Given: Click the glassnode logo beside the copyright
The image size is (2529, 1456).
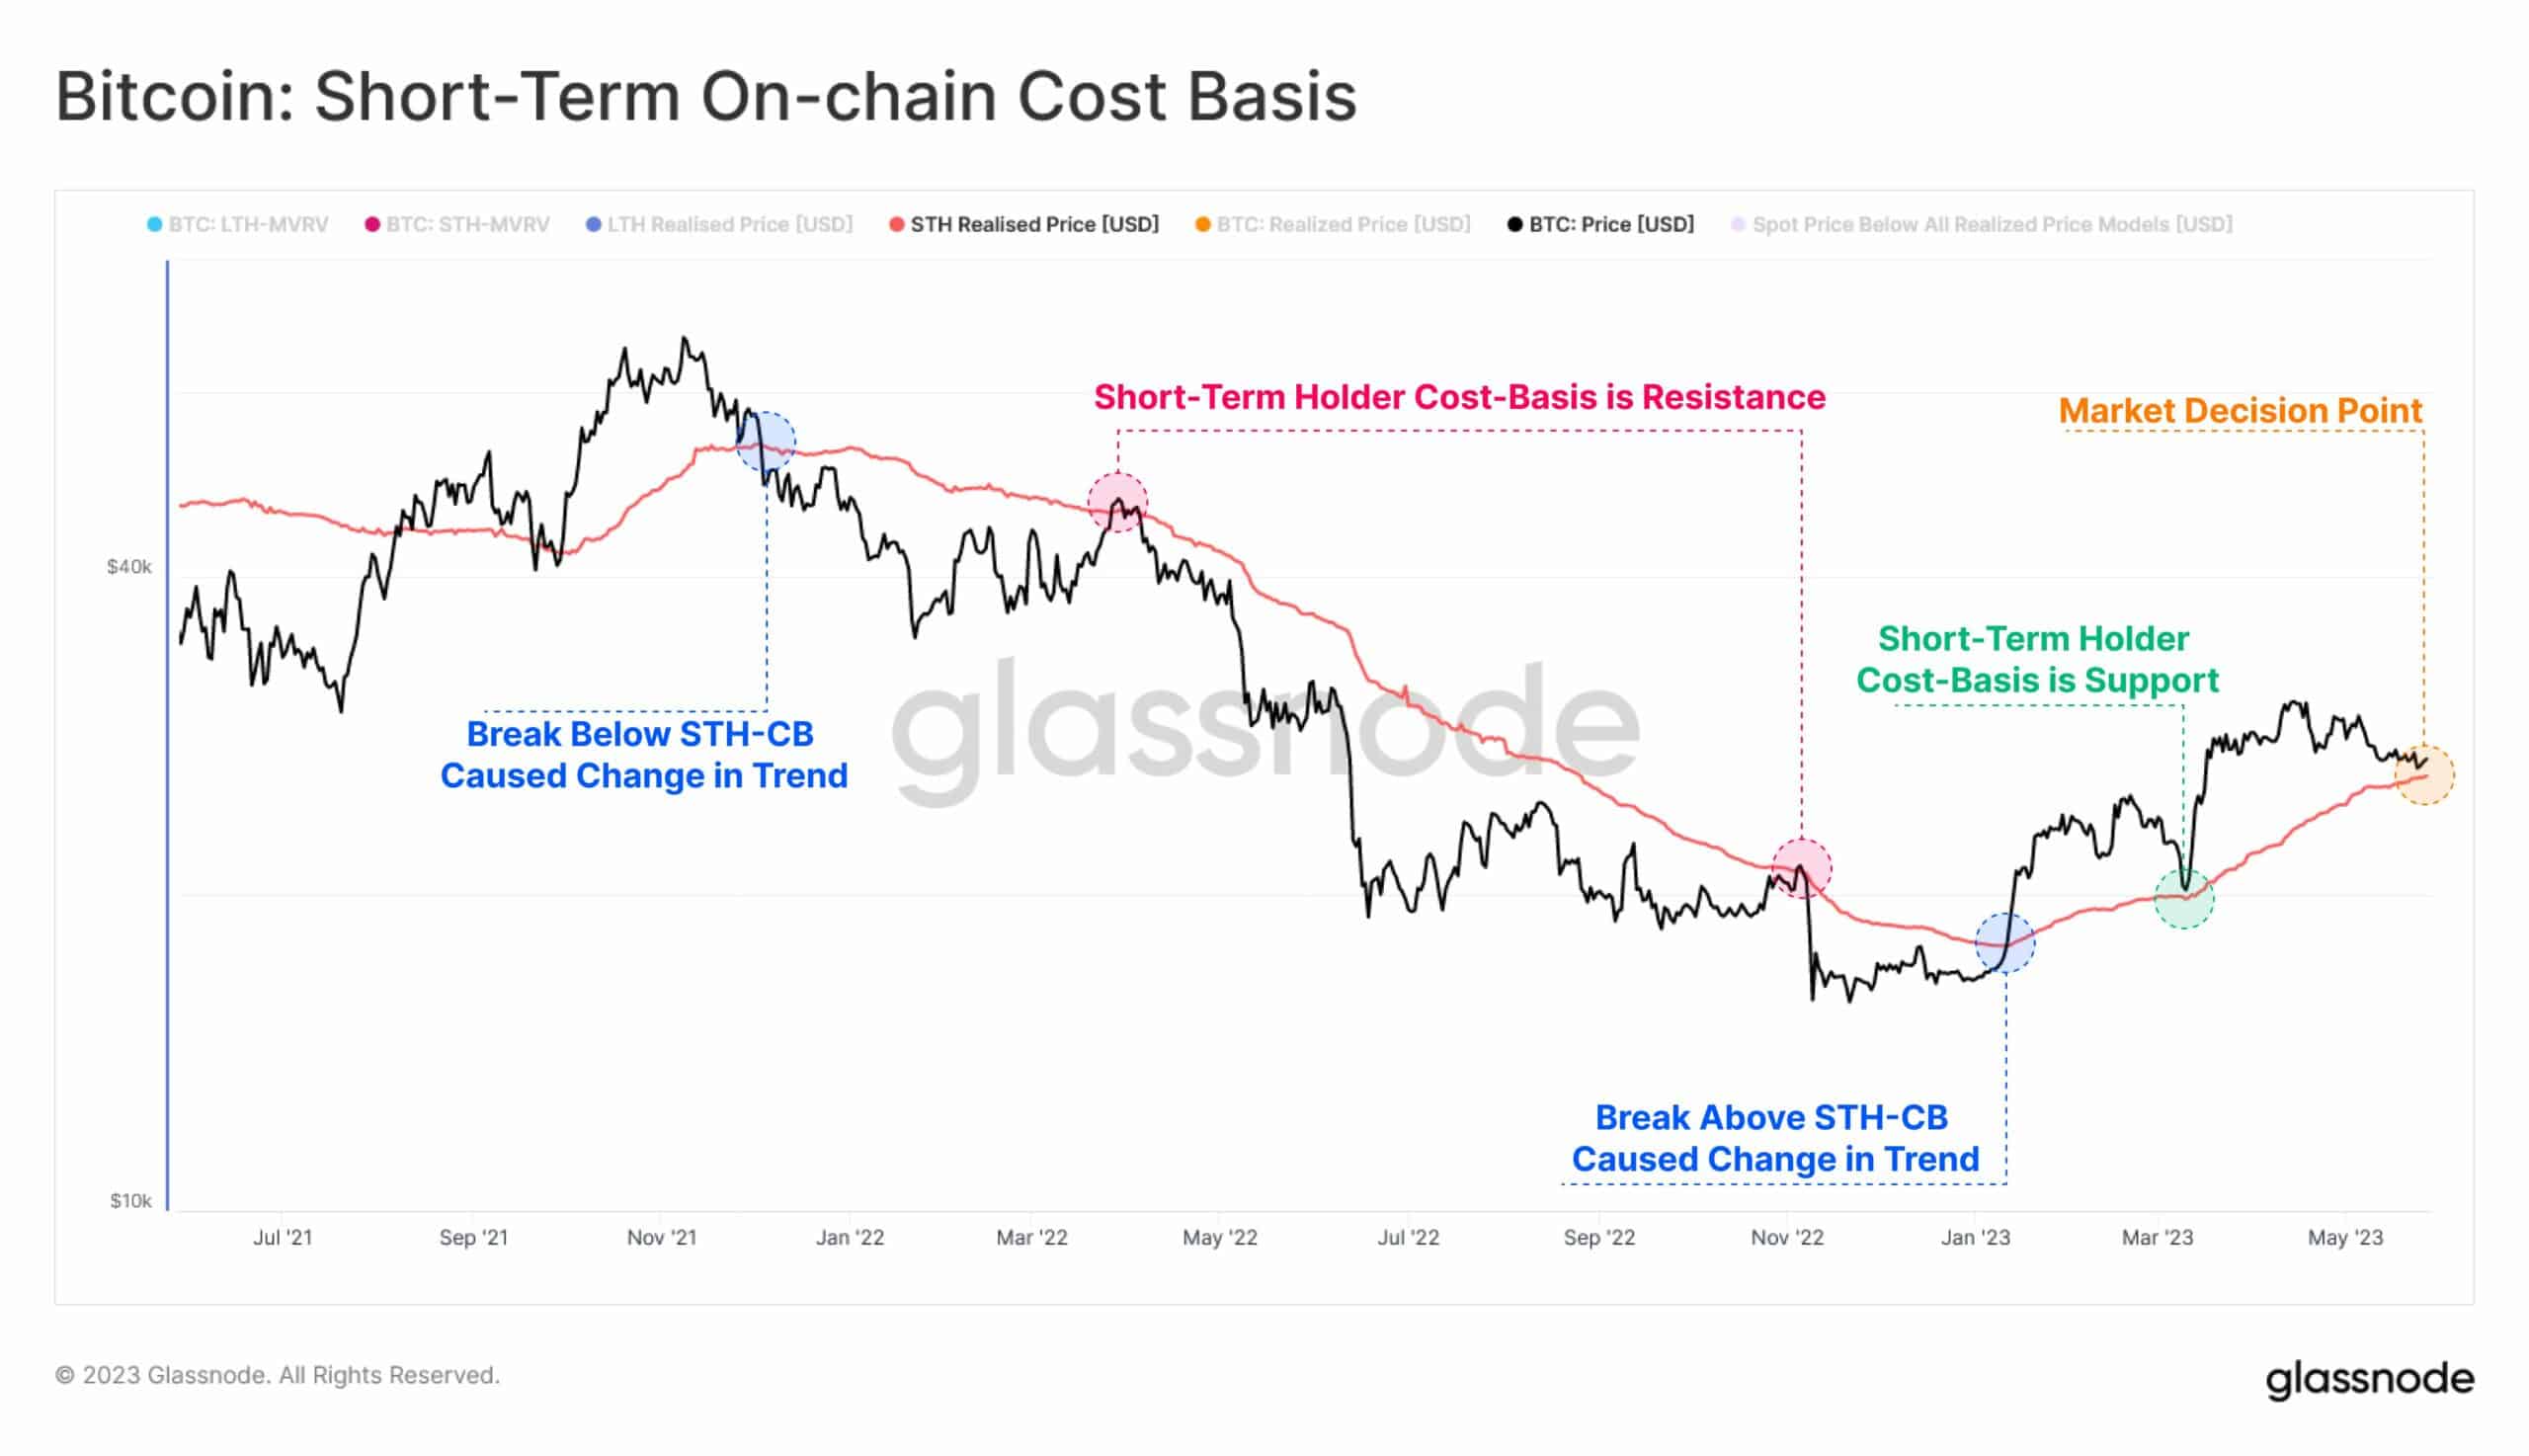Looking at the screenshot, I should coord(2369,1379).
